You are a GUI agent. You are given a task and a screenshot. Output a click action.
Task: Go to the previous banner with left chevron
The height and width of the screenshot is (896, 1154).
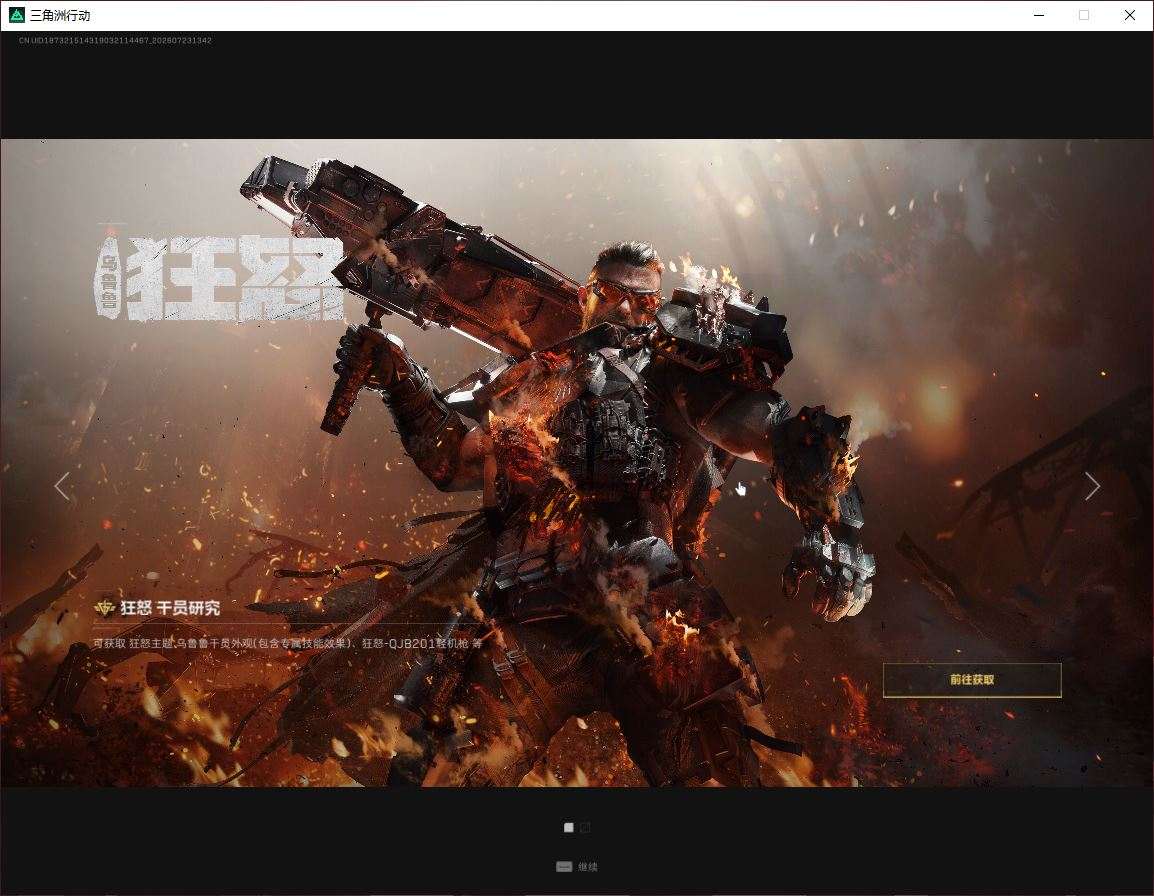[63, 487]
